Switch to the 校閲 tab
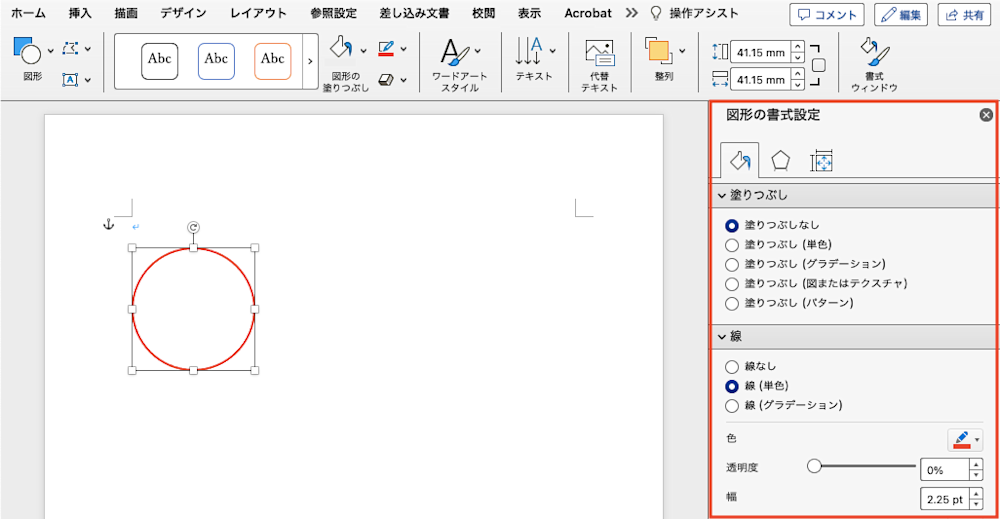The image size is (1000, 519). [x=483, y=13]
